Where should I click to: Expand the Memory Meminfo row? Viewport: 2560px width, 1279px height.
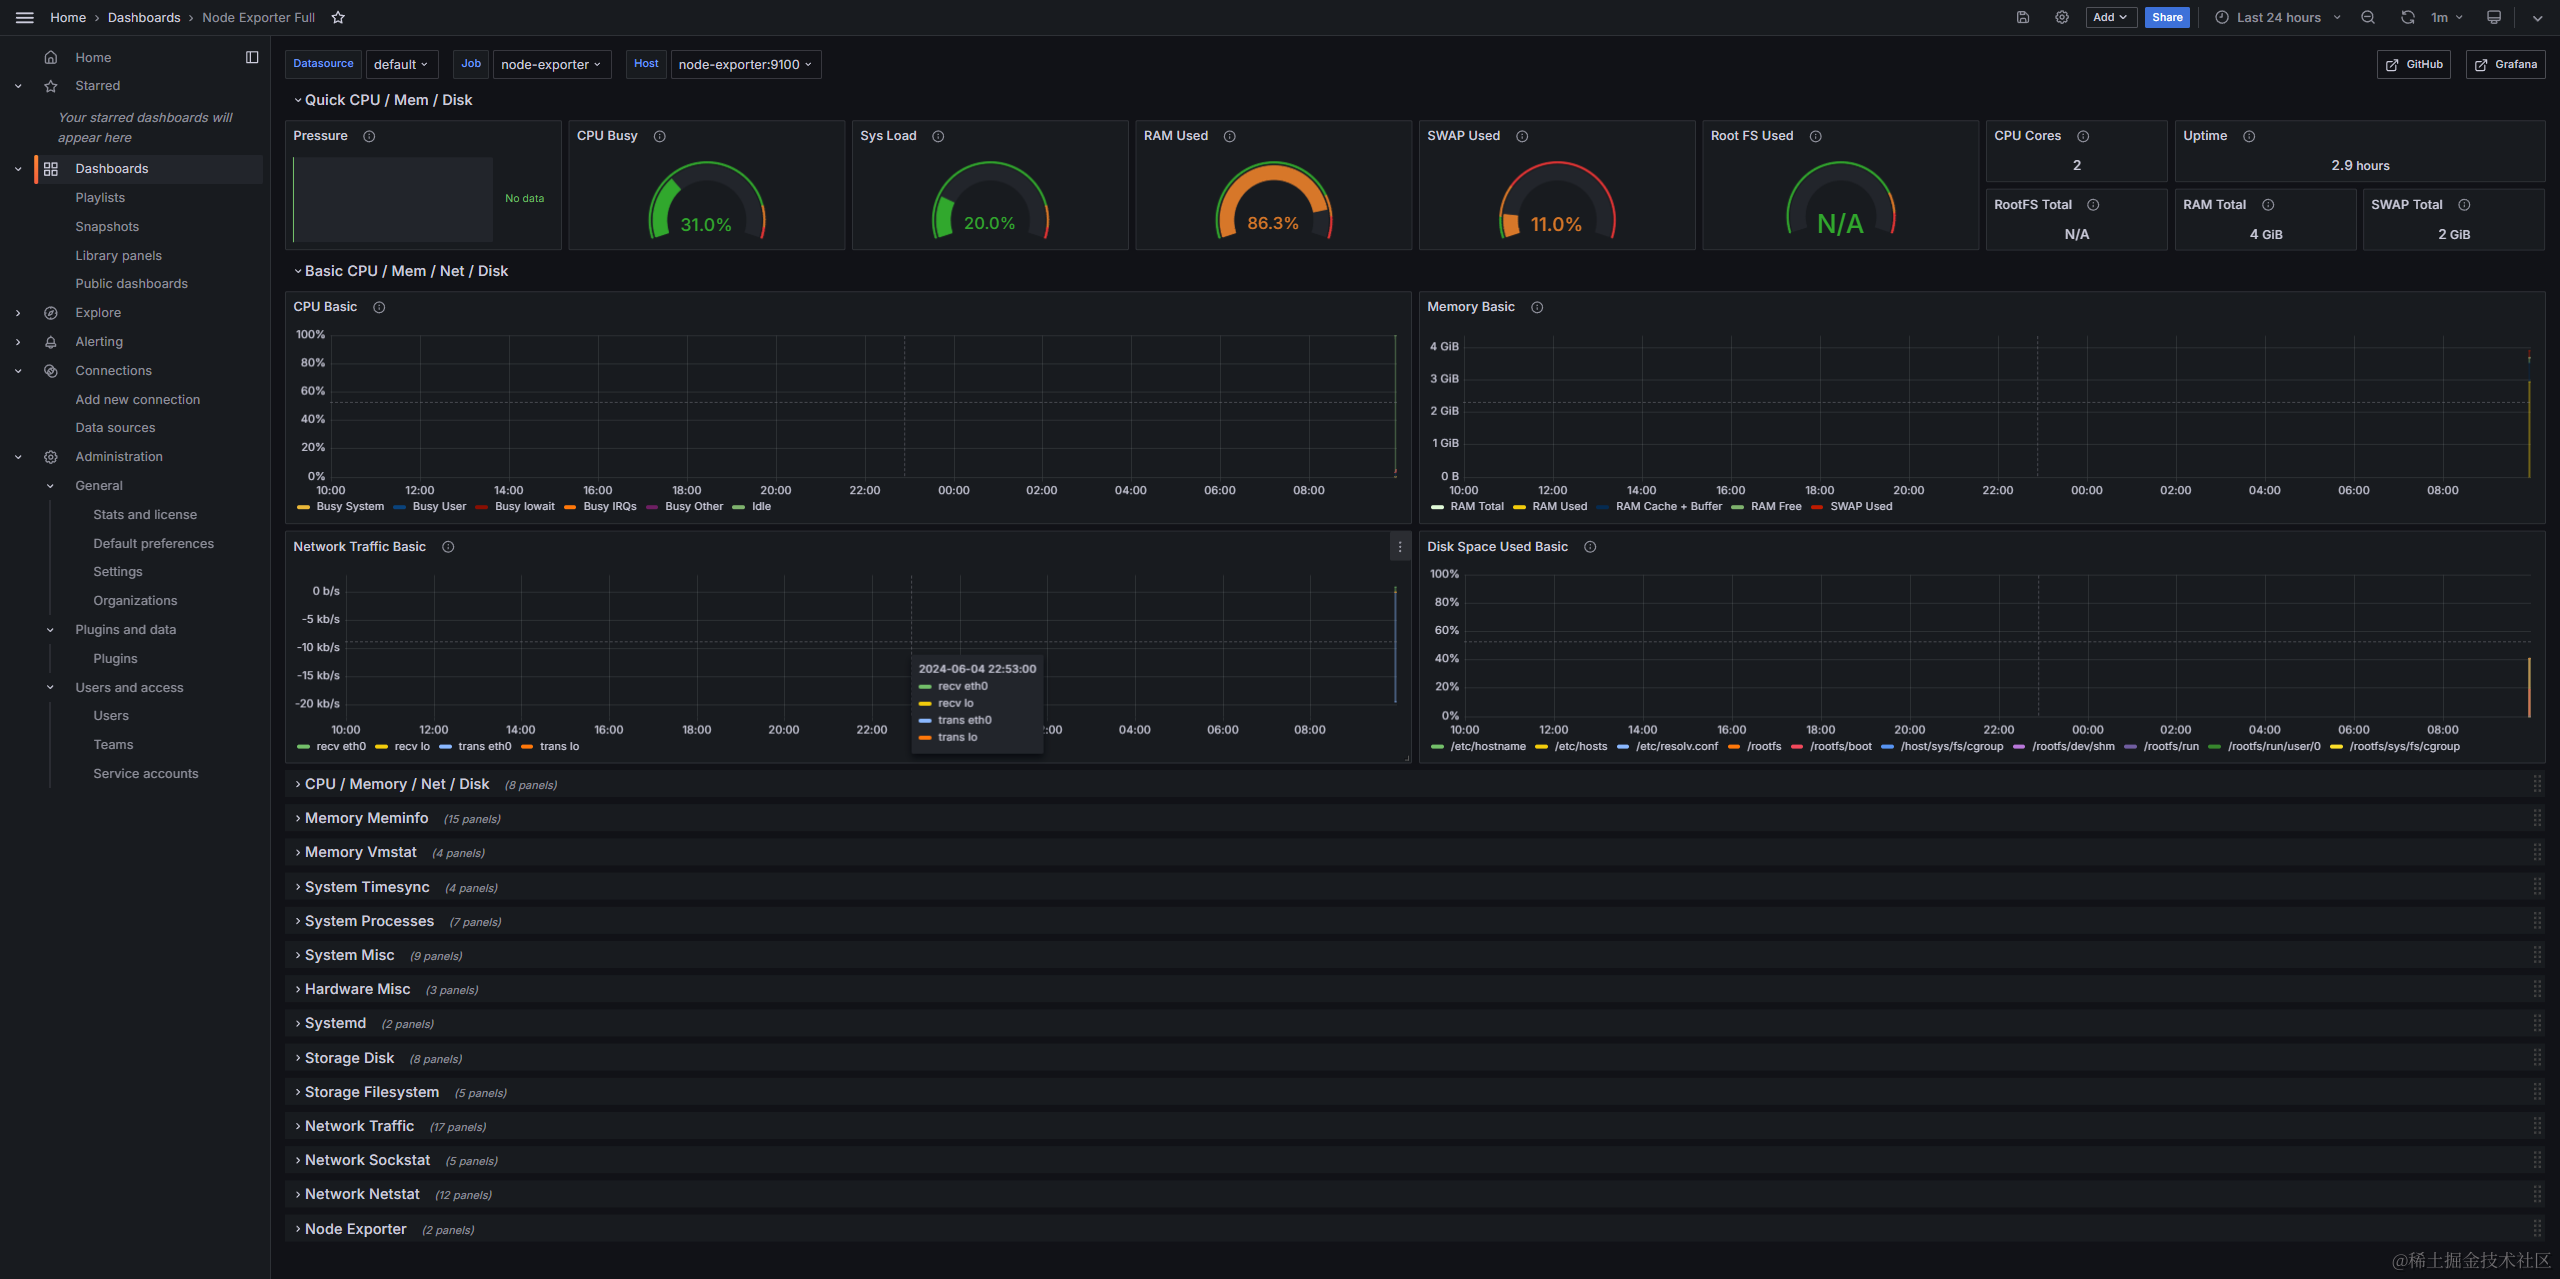(366, 818)
